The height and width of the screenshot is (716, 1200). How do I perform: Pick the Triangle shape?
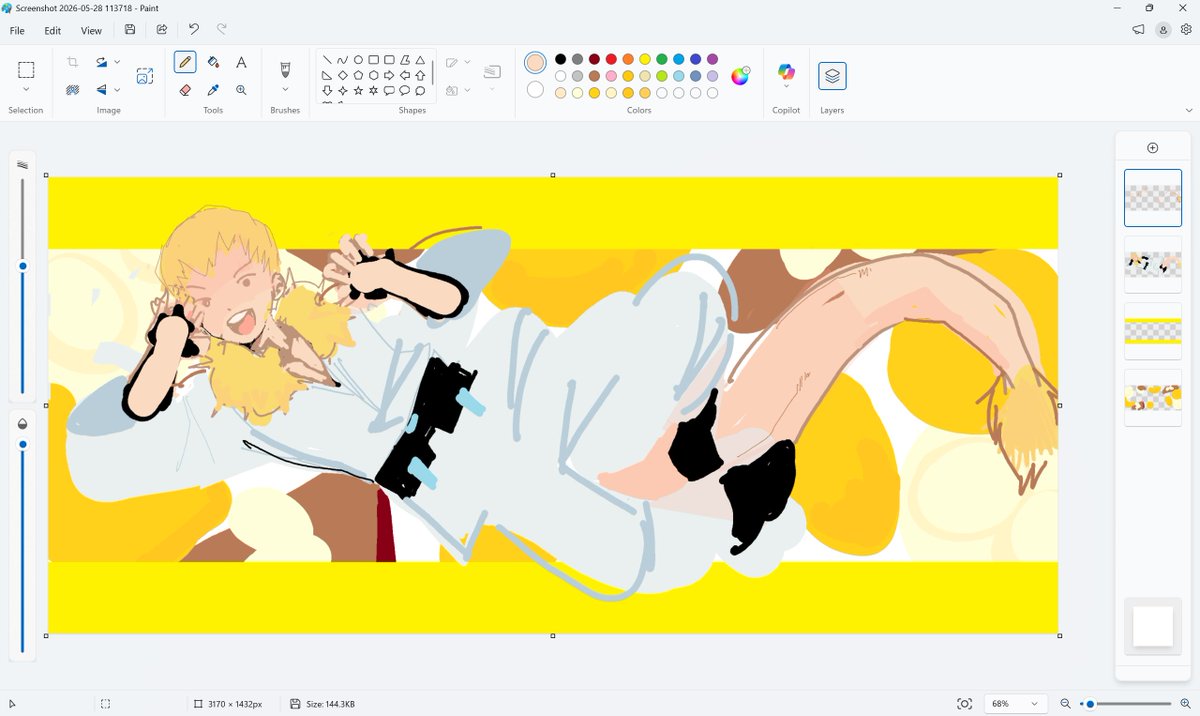[x=420, y=60]
